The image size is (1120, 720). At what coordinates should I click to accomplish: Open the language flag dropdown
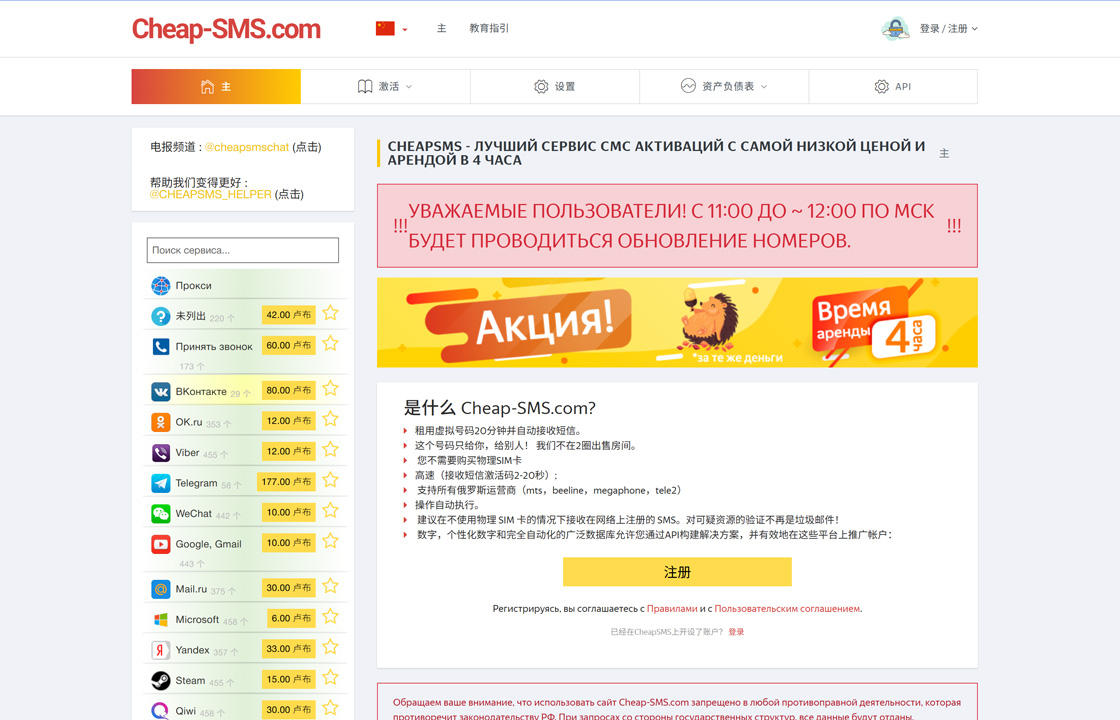coord(391,29)
